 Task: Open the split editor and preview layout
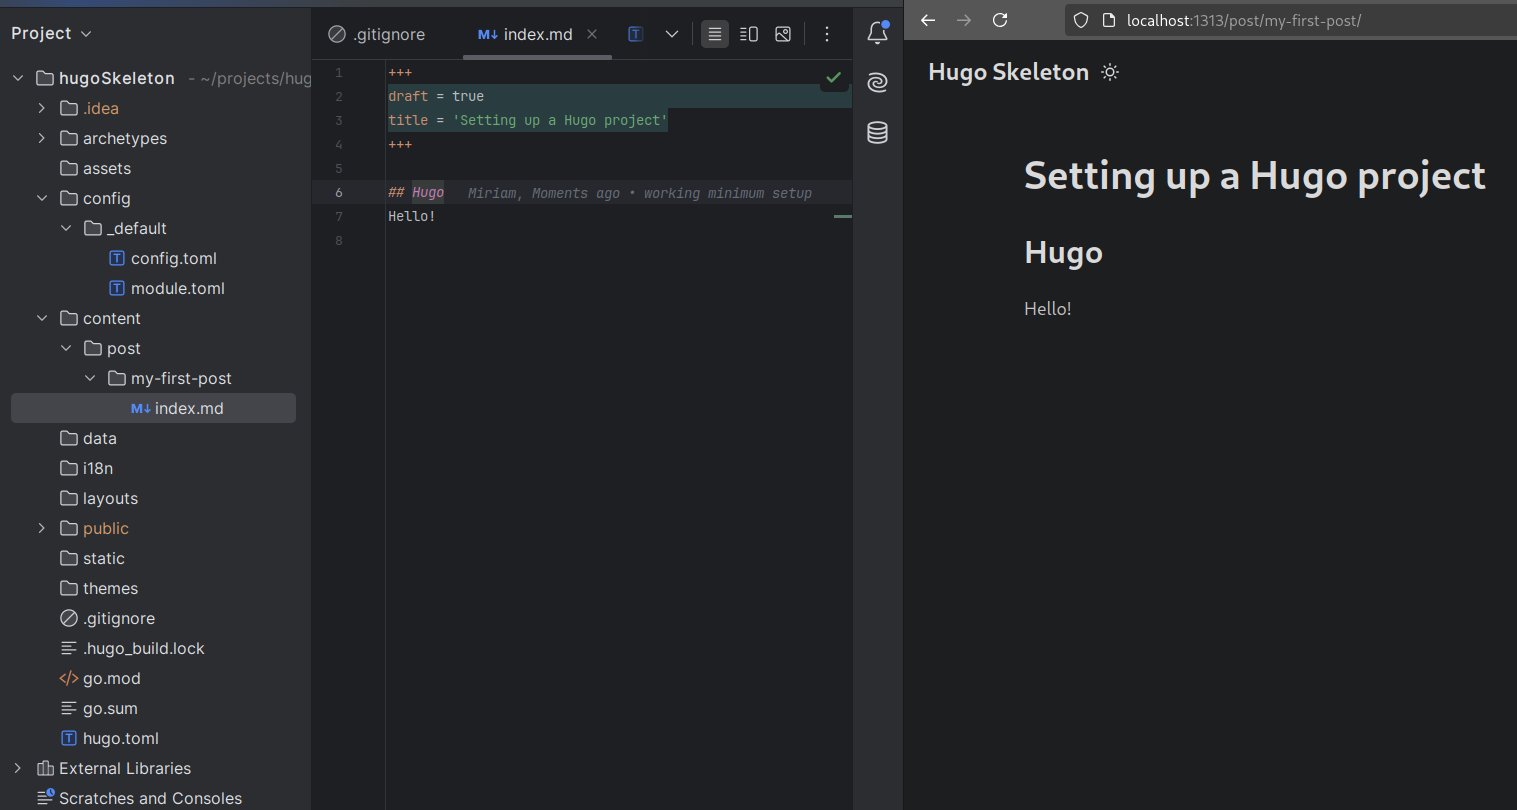tap(748, 33)
